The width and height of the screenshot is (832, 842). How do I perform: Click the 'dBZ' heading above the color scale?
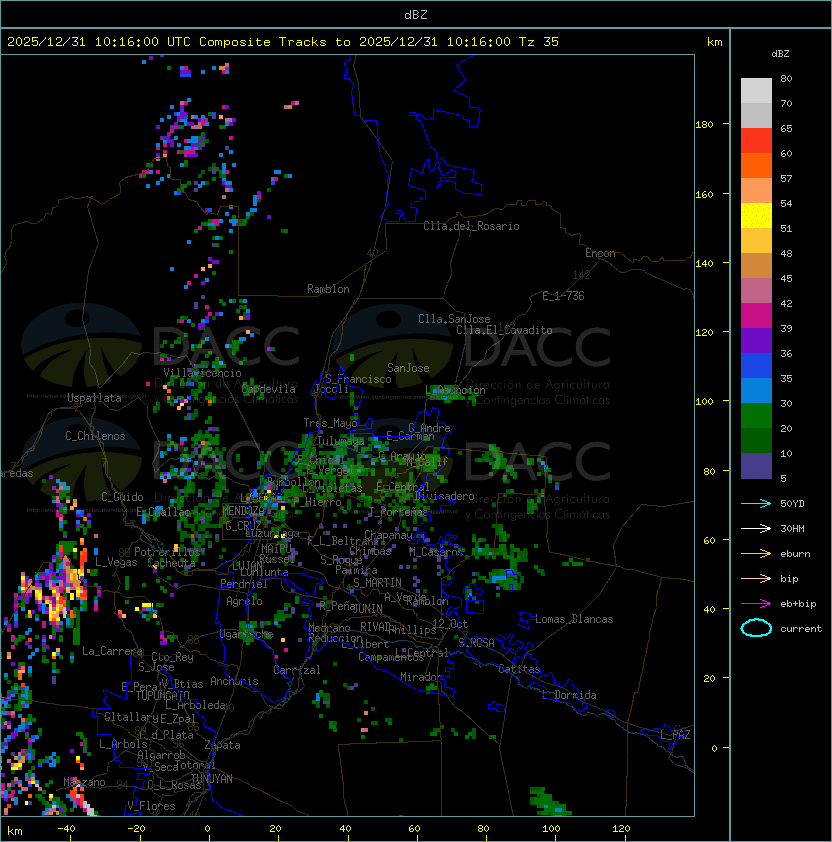coord(780,54)
